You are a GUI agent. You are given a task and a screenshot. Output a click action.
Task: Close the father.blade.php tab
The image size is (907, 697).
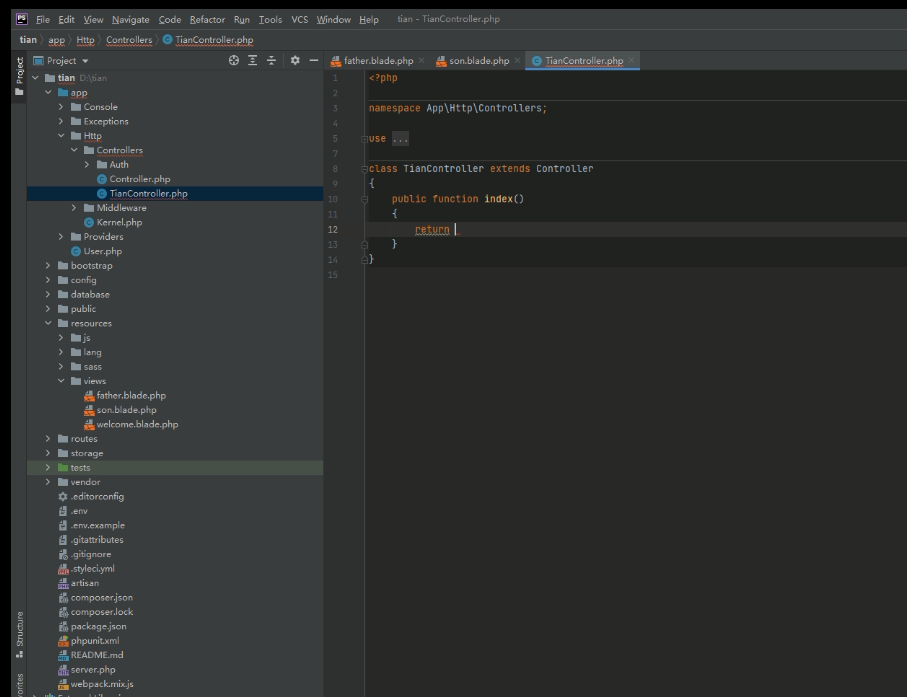pyautogui.click(x=422, y=61)
